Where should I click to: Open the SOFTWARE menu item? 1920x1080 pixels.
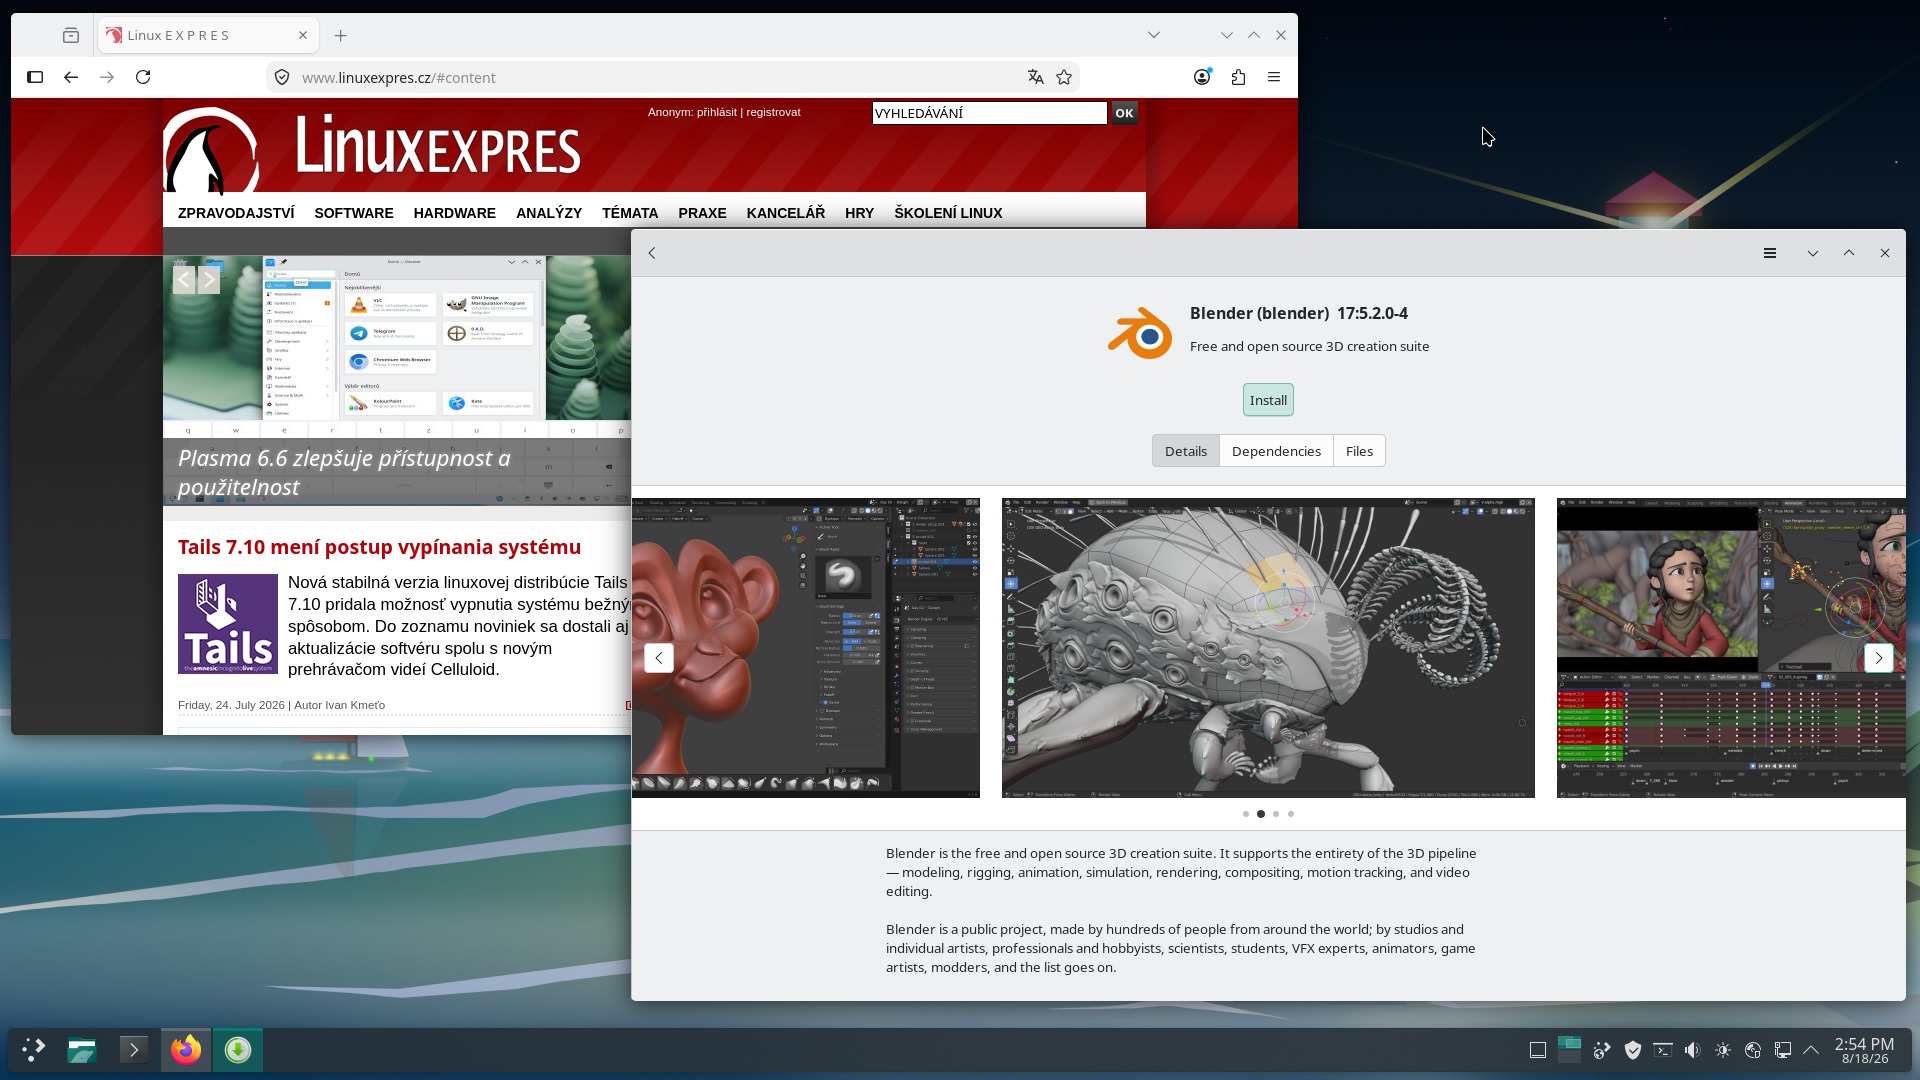pyautogui.click(x=354, y=213)
